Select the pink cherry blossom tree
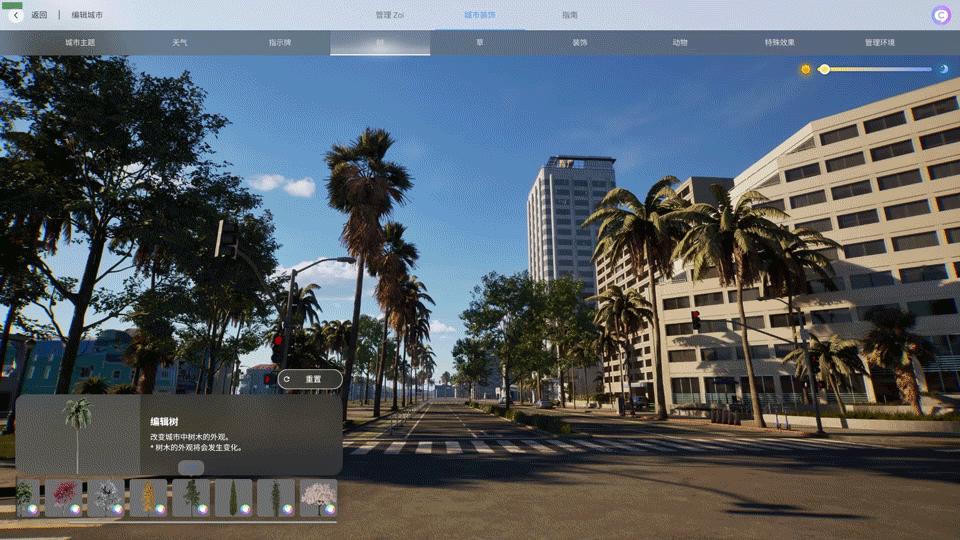This screenshot has height=540, width=960. (318, 497)
